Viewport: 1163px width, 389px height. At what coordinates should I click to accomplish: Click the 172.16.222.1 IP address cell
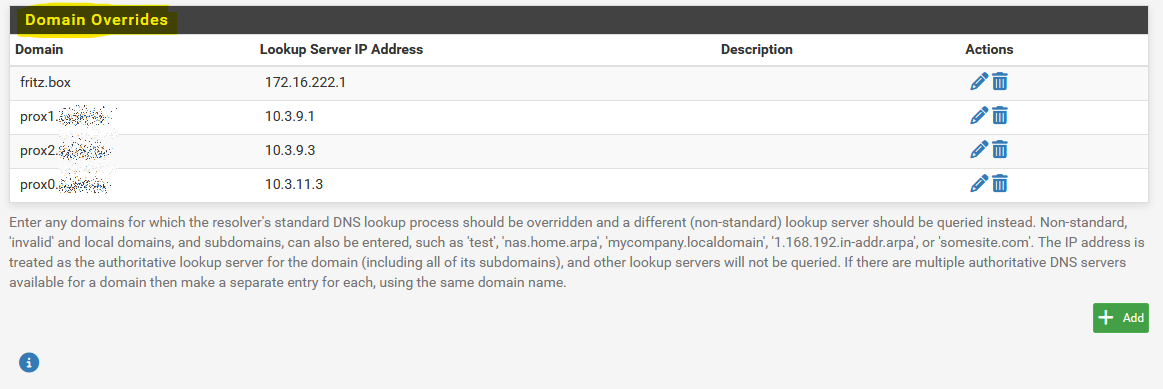click(306, 82)
